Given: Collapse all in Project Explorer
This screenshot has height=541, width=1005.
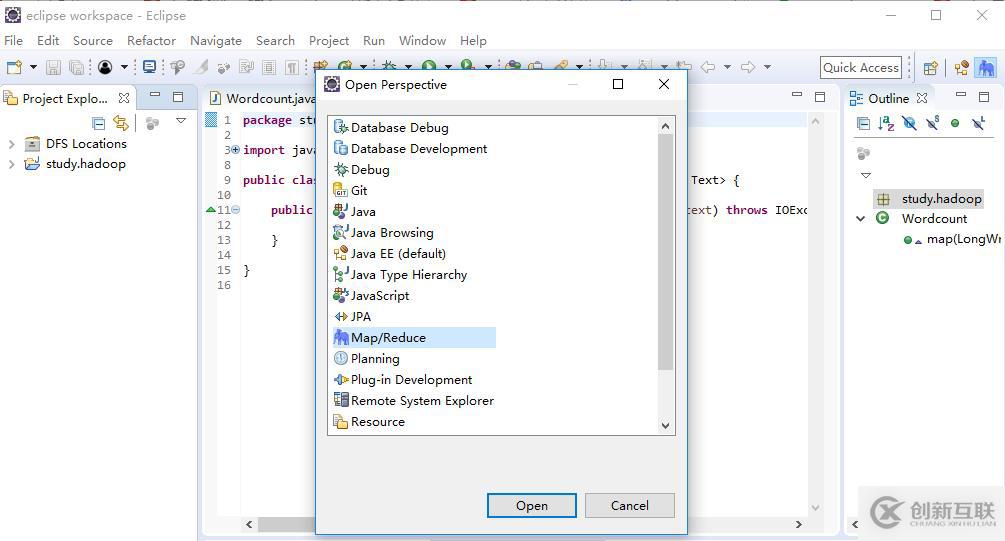Looking at the screenshot, I should [x=98, y=123].
